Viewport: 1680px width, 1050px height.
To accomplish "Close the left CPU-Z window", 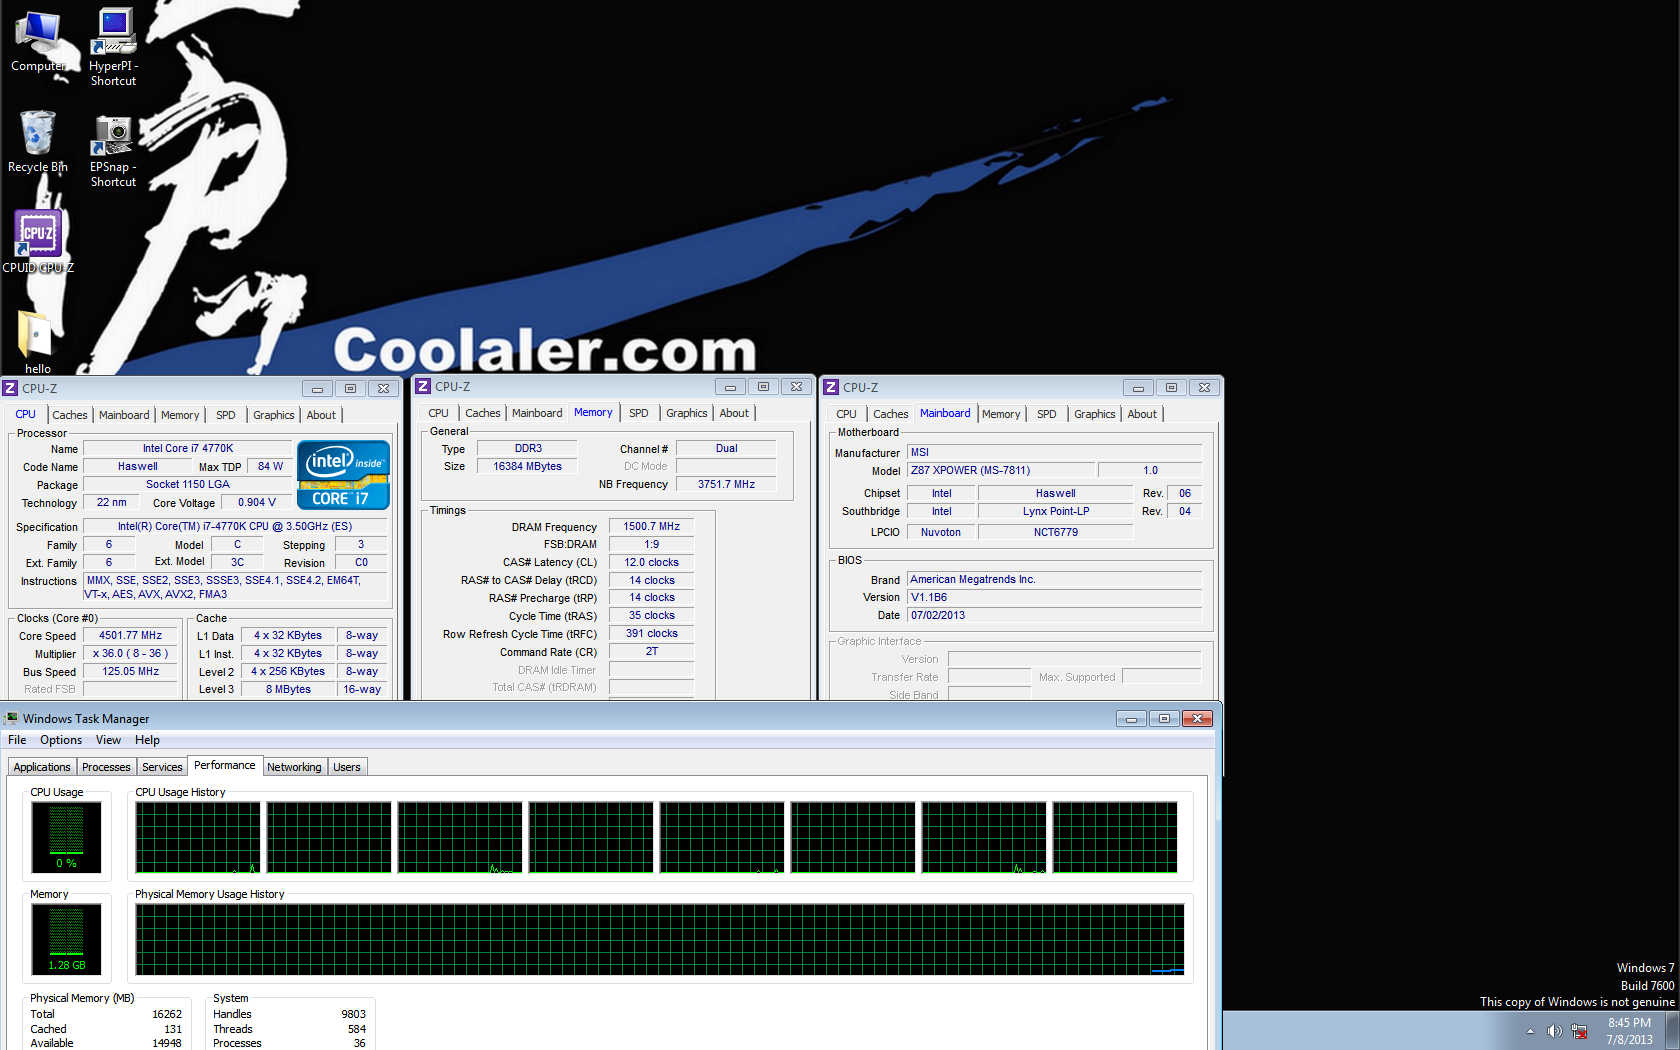I will click(383, 388).
